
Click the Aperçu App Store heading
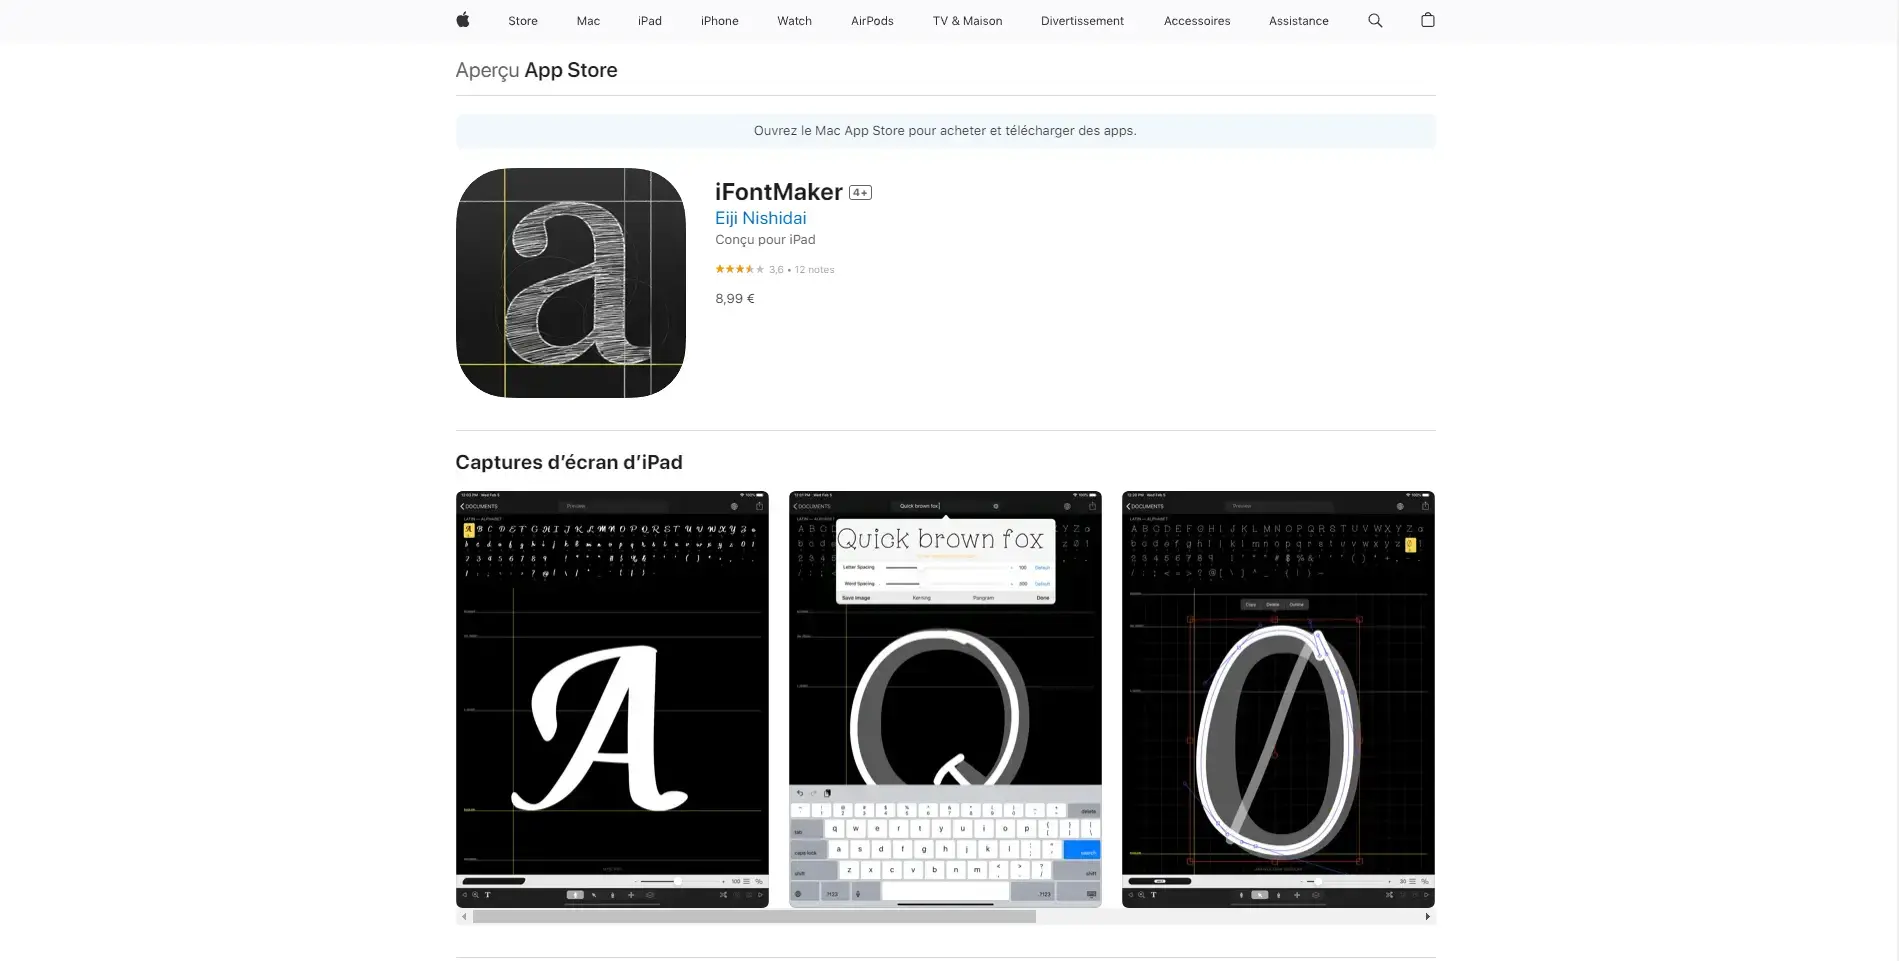click(536, 70)
